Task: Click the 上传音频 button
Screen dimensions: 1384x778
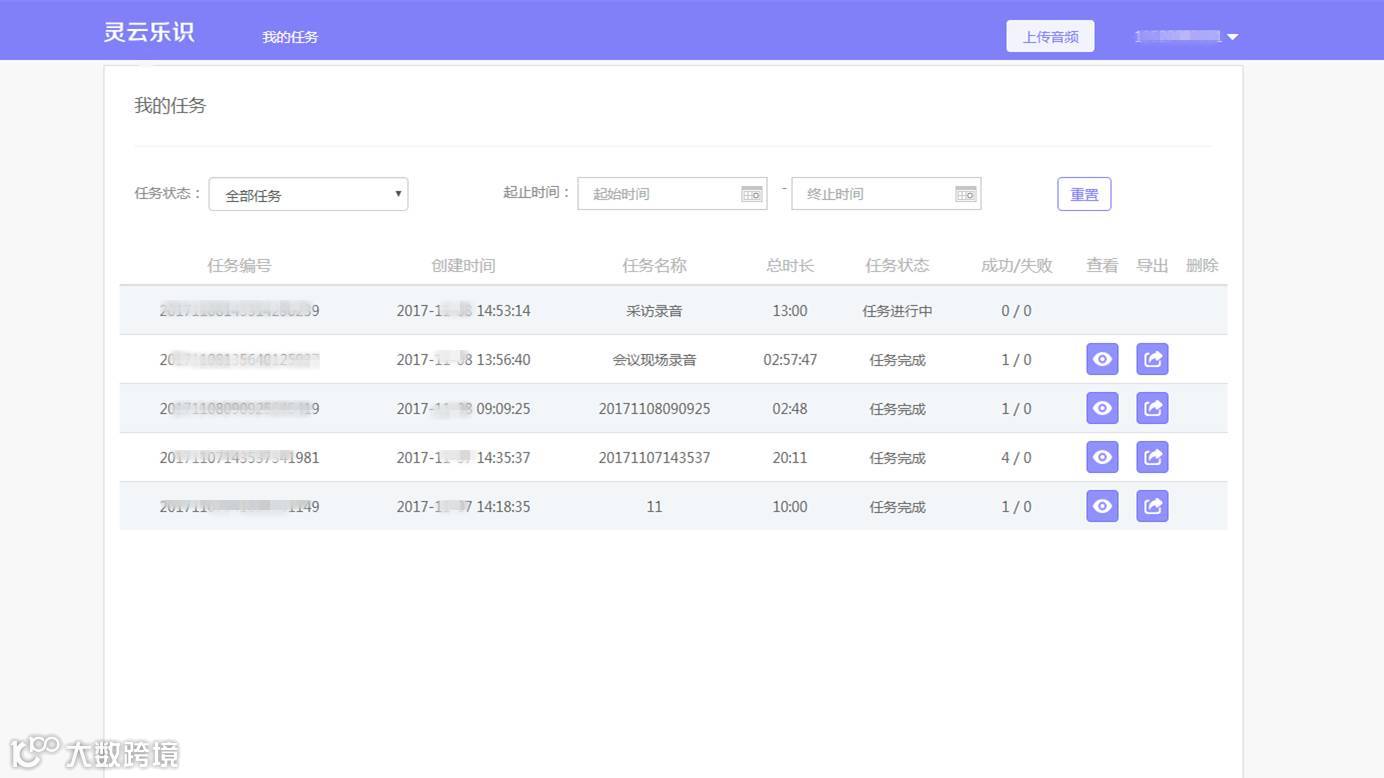Action: tap(1050, 36)
